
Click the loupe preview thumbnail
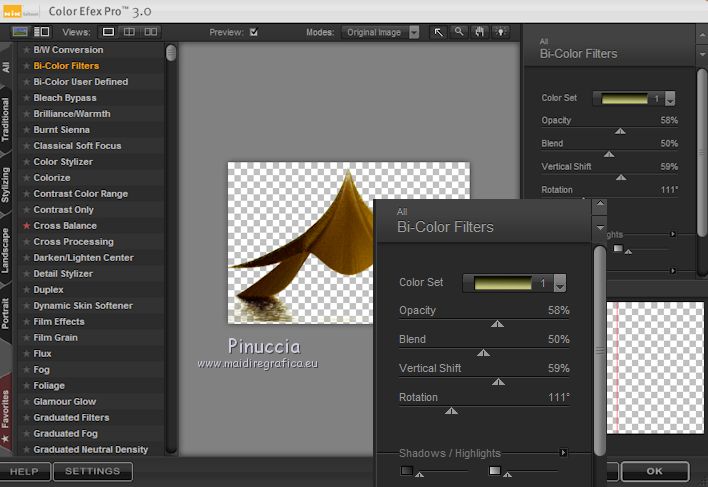(655, 368)
